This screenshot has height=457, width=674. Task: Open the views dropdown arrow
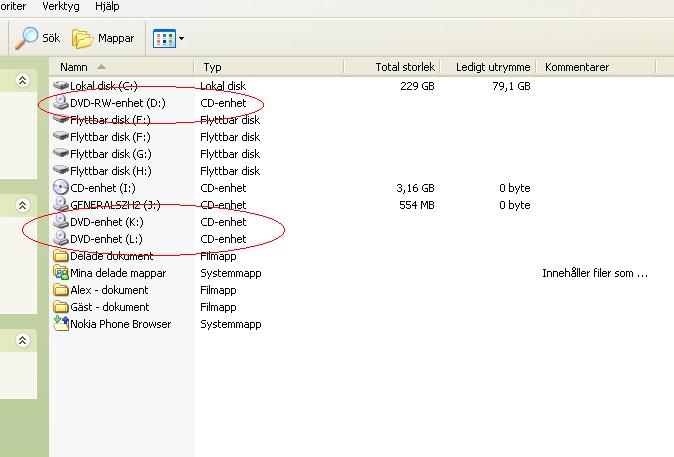pos(181,39)
